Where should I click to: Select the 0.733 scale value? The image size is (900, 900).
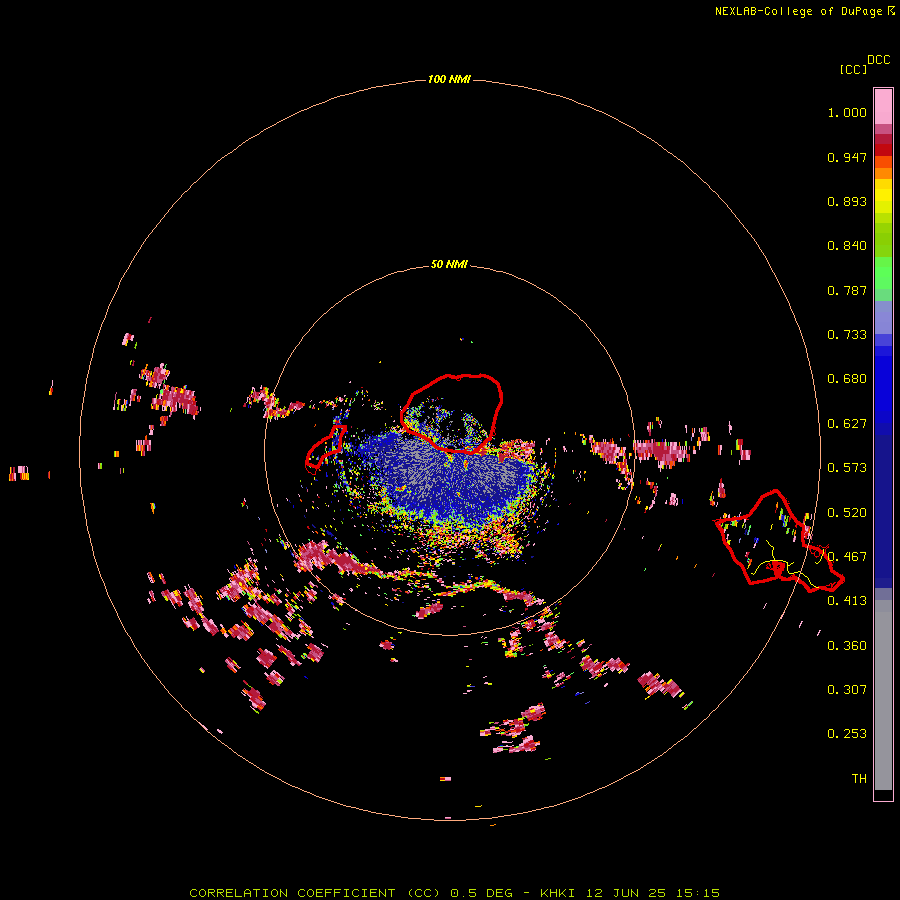click(x=847, y=335)
